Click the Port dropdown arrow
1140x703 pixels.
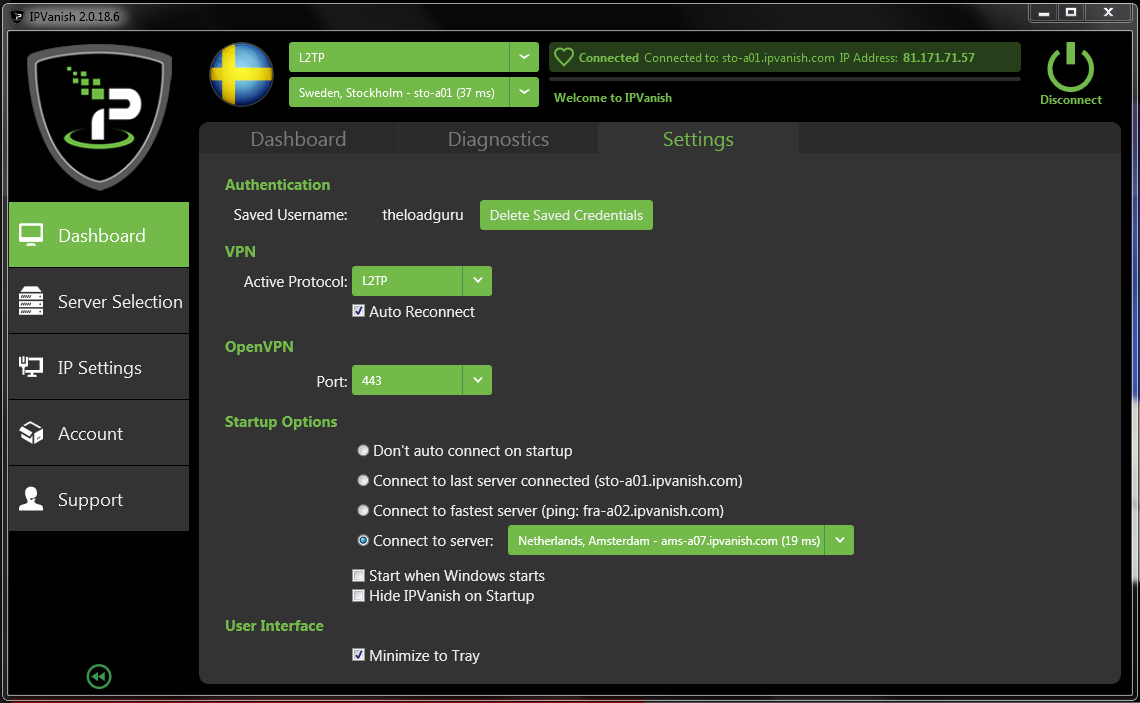pos(478,380)
